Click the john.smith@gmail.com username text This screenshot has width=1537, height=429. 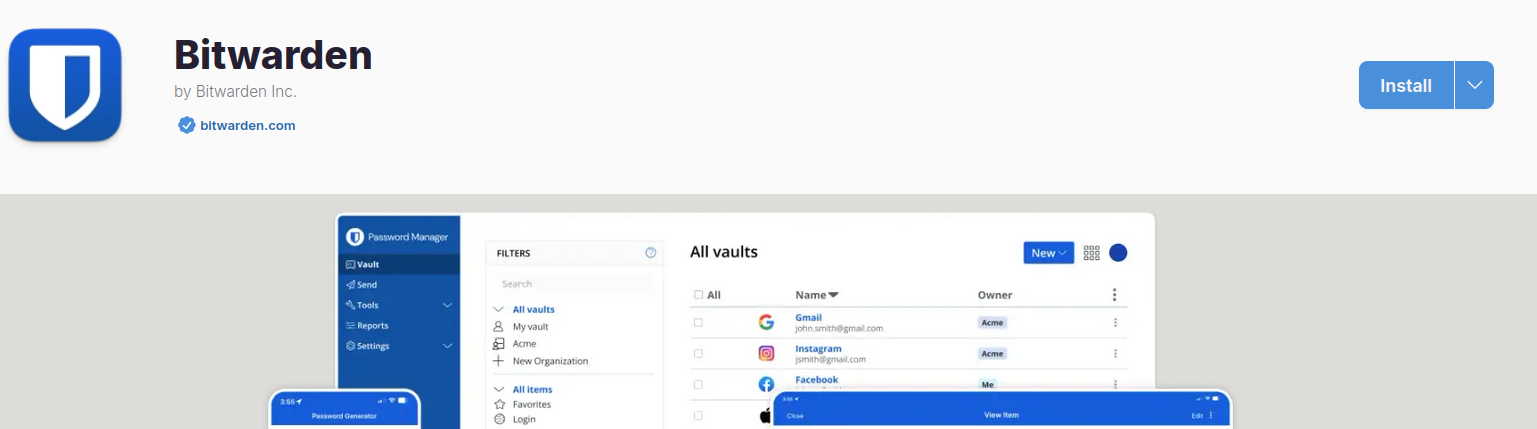(x=839, y=328)
